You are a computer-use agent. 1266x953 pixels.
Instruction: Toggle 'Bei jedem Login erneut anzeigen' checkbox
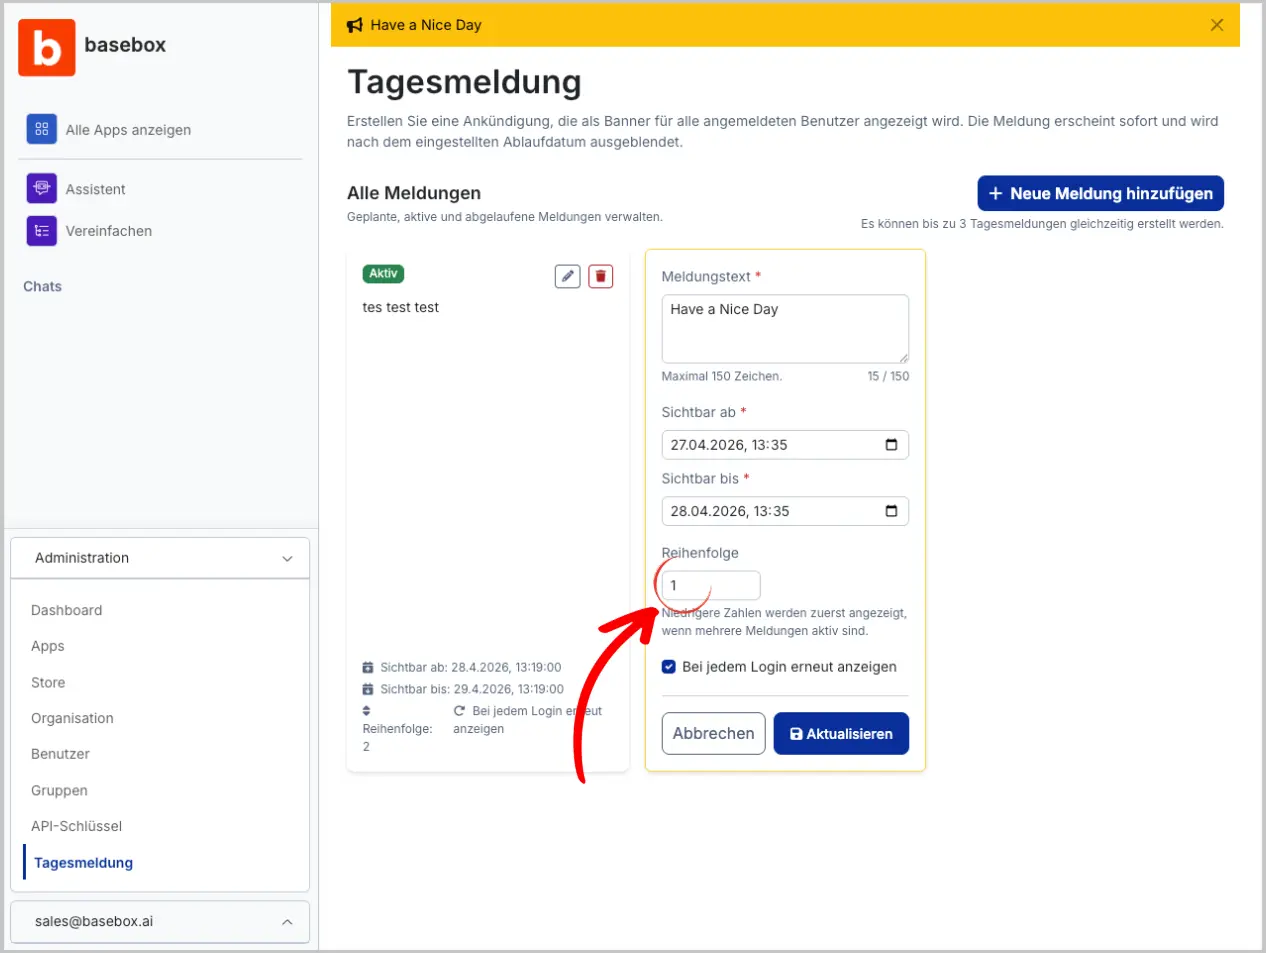coord(669,667)
